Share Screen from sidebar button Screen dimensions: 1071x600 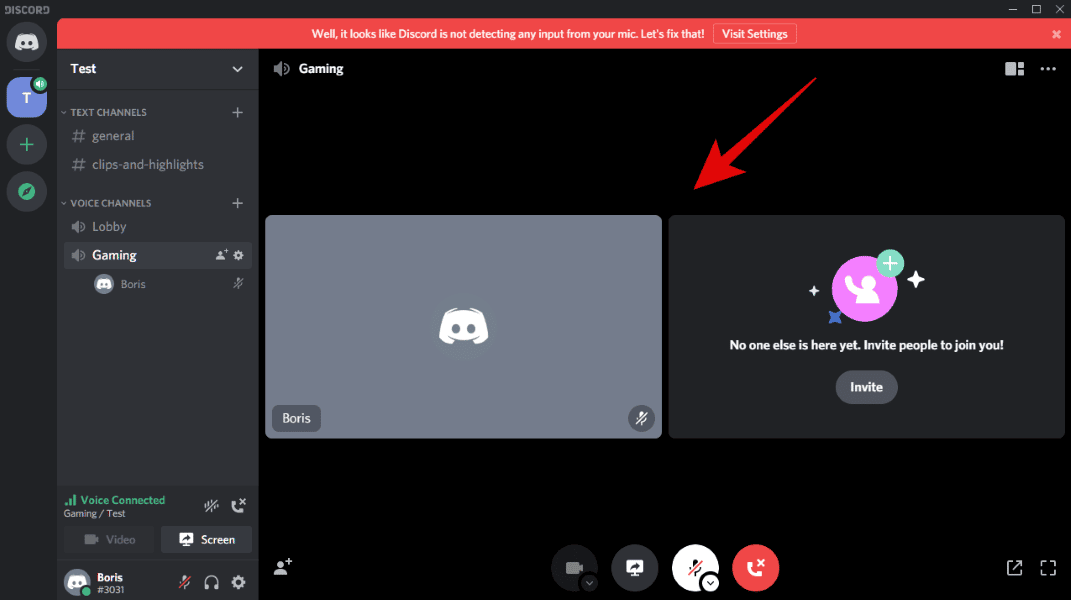click(x=206, y=540)
